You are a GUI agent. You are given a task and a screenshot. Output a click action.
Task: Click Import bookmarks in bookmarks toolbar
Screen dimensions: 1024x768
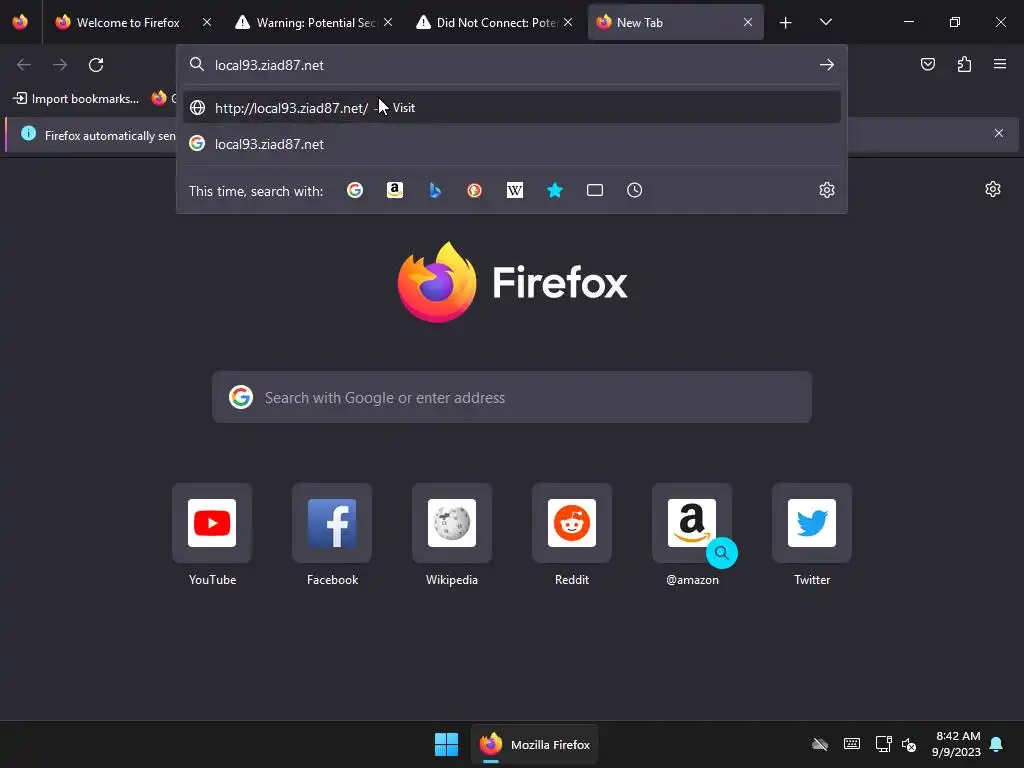point(76,99)
